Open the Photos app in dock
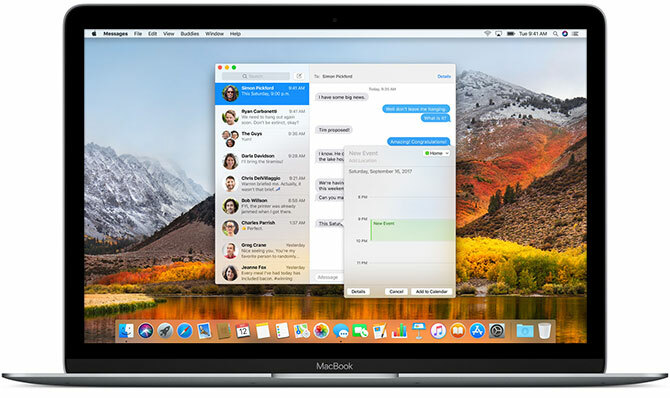 pos(320,331)
